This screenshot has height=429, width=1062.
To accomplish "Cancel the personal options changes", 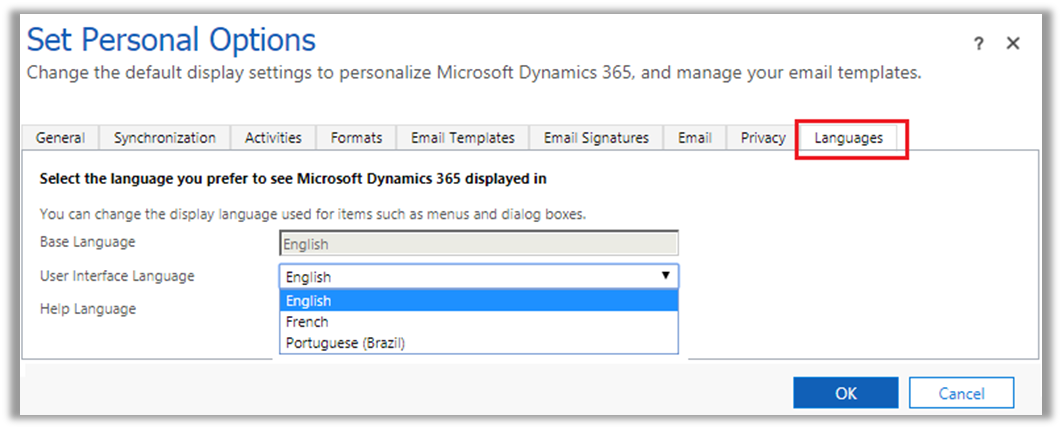I will [961, 393].
